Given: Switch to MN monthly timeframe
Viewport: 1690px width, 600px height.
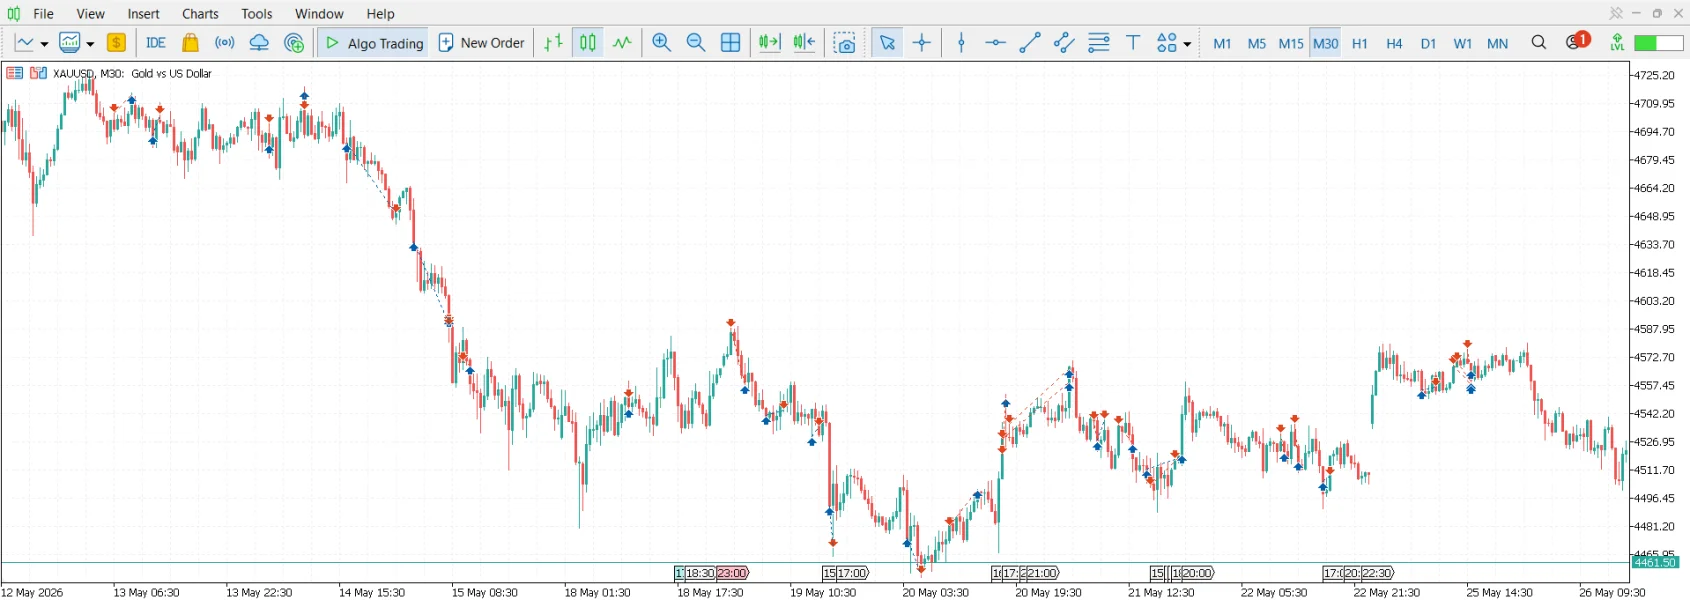Looking at the screenshot, I should (x=1497, y=43).
